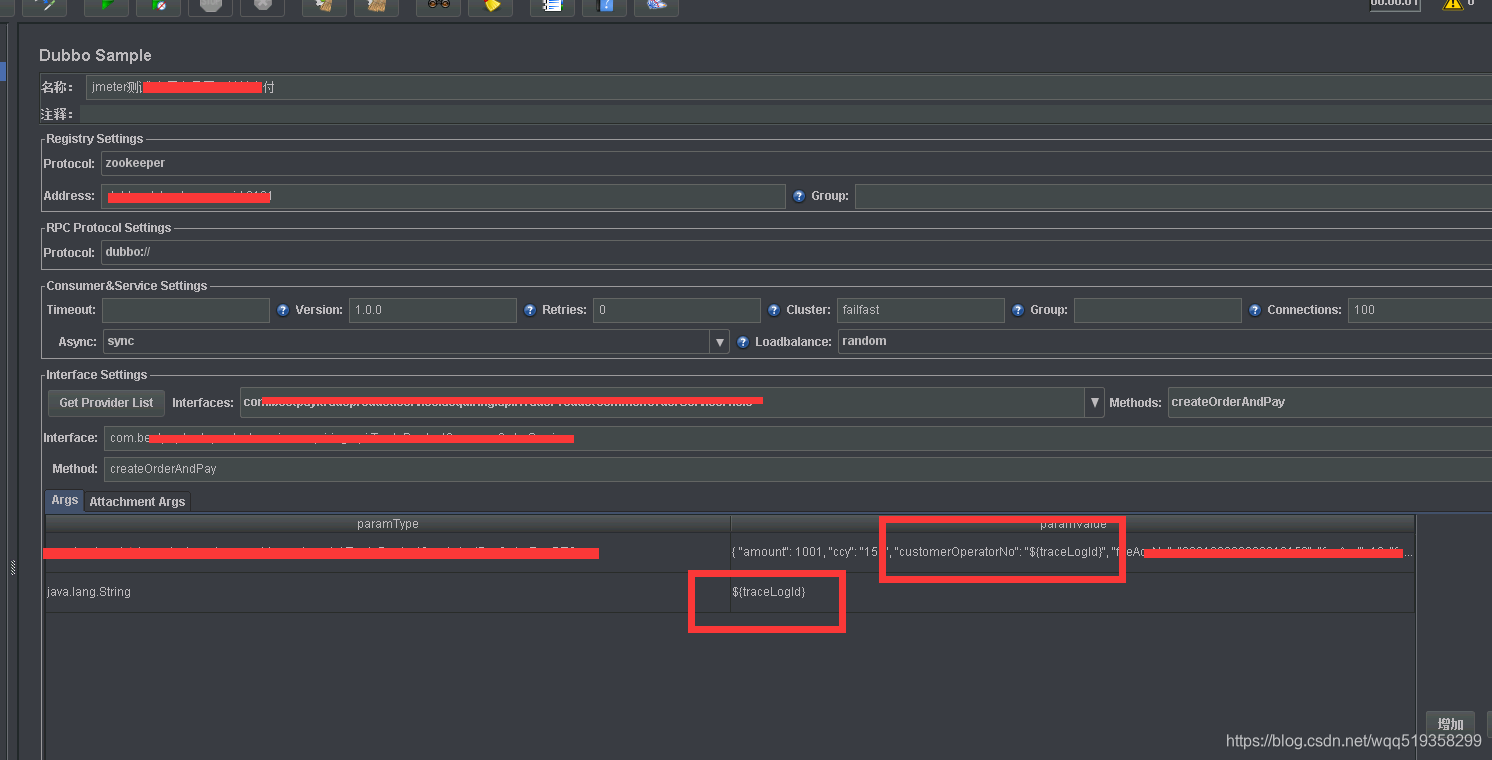Click the Shutdown test toolbar icon
The image size is (1492, 760).
262,6
